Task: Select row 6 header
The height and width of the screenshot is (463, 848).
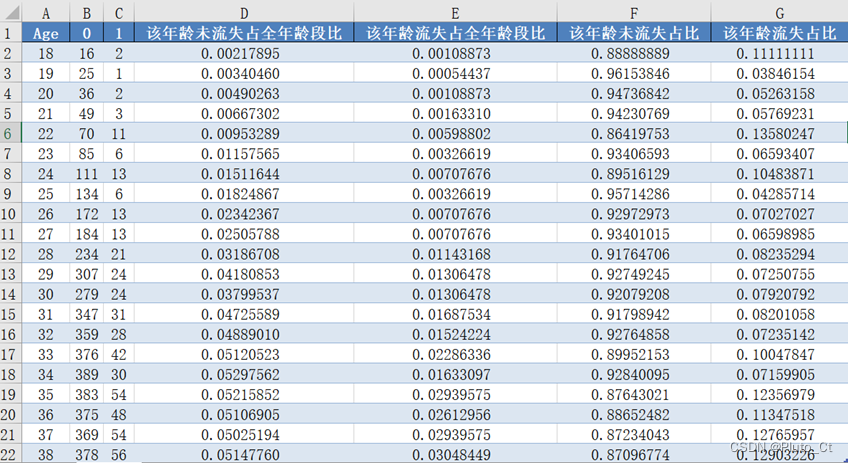Action: pyautogui.click(x=11, y=134)
